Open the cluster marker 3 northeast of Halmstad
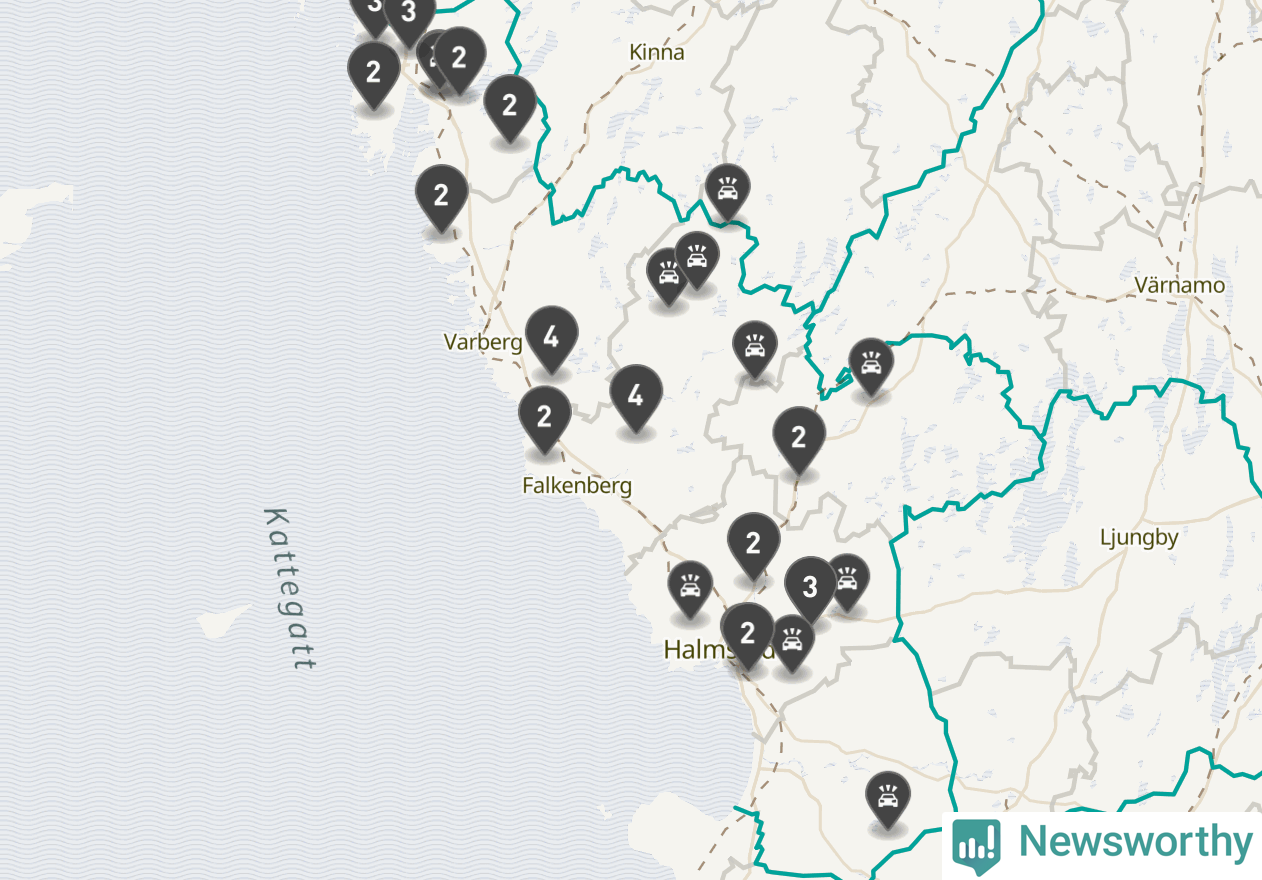 pyautogui.click(x=810, y=588)
